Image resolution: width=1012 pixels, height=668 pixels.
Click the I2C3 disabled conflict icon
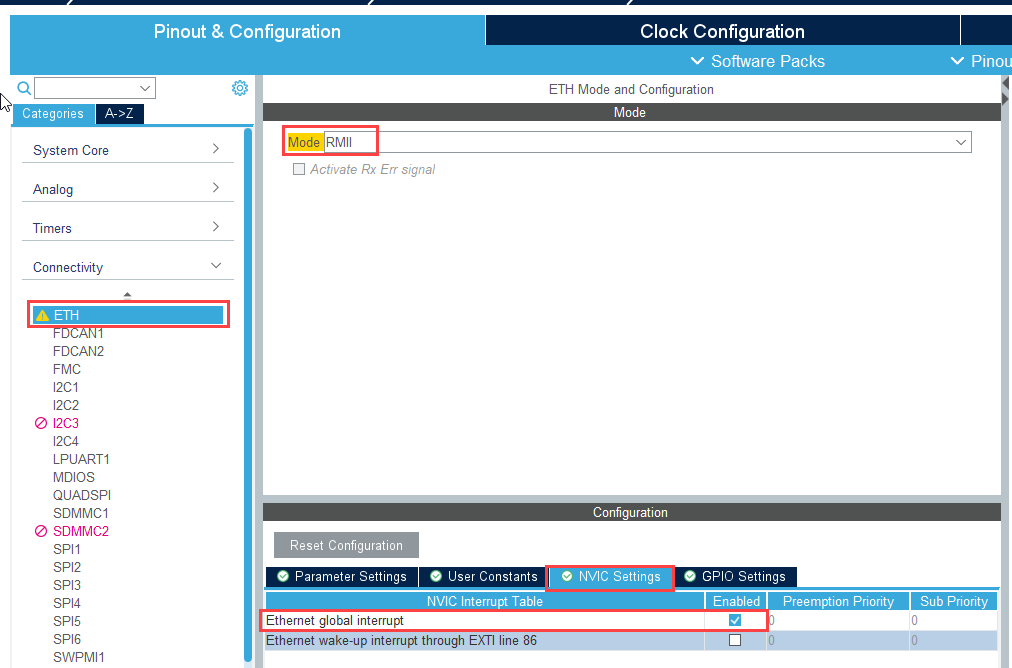coord(41,423)
